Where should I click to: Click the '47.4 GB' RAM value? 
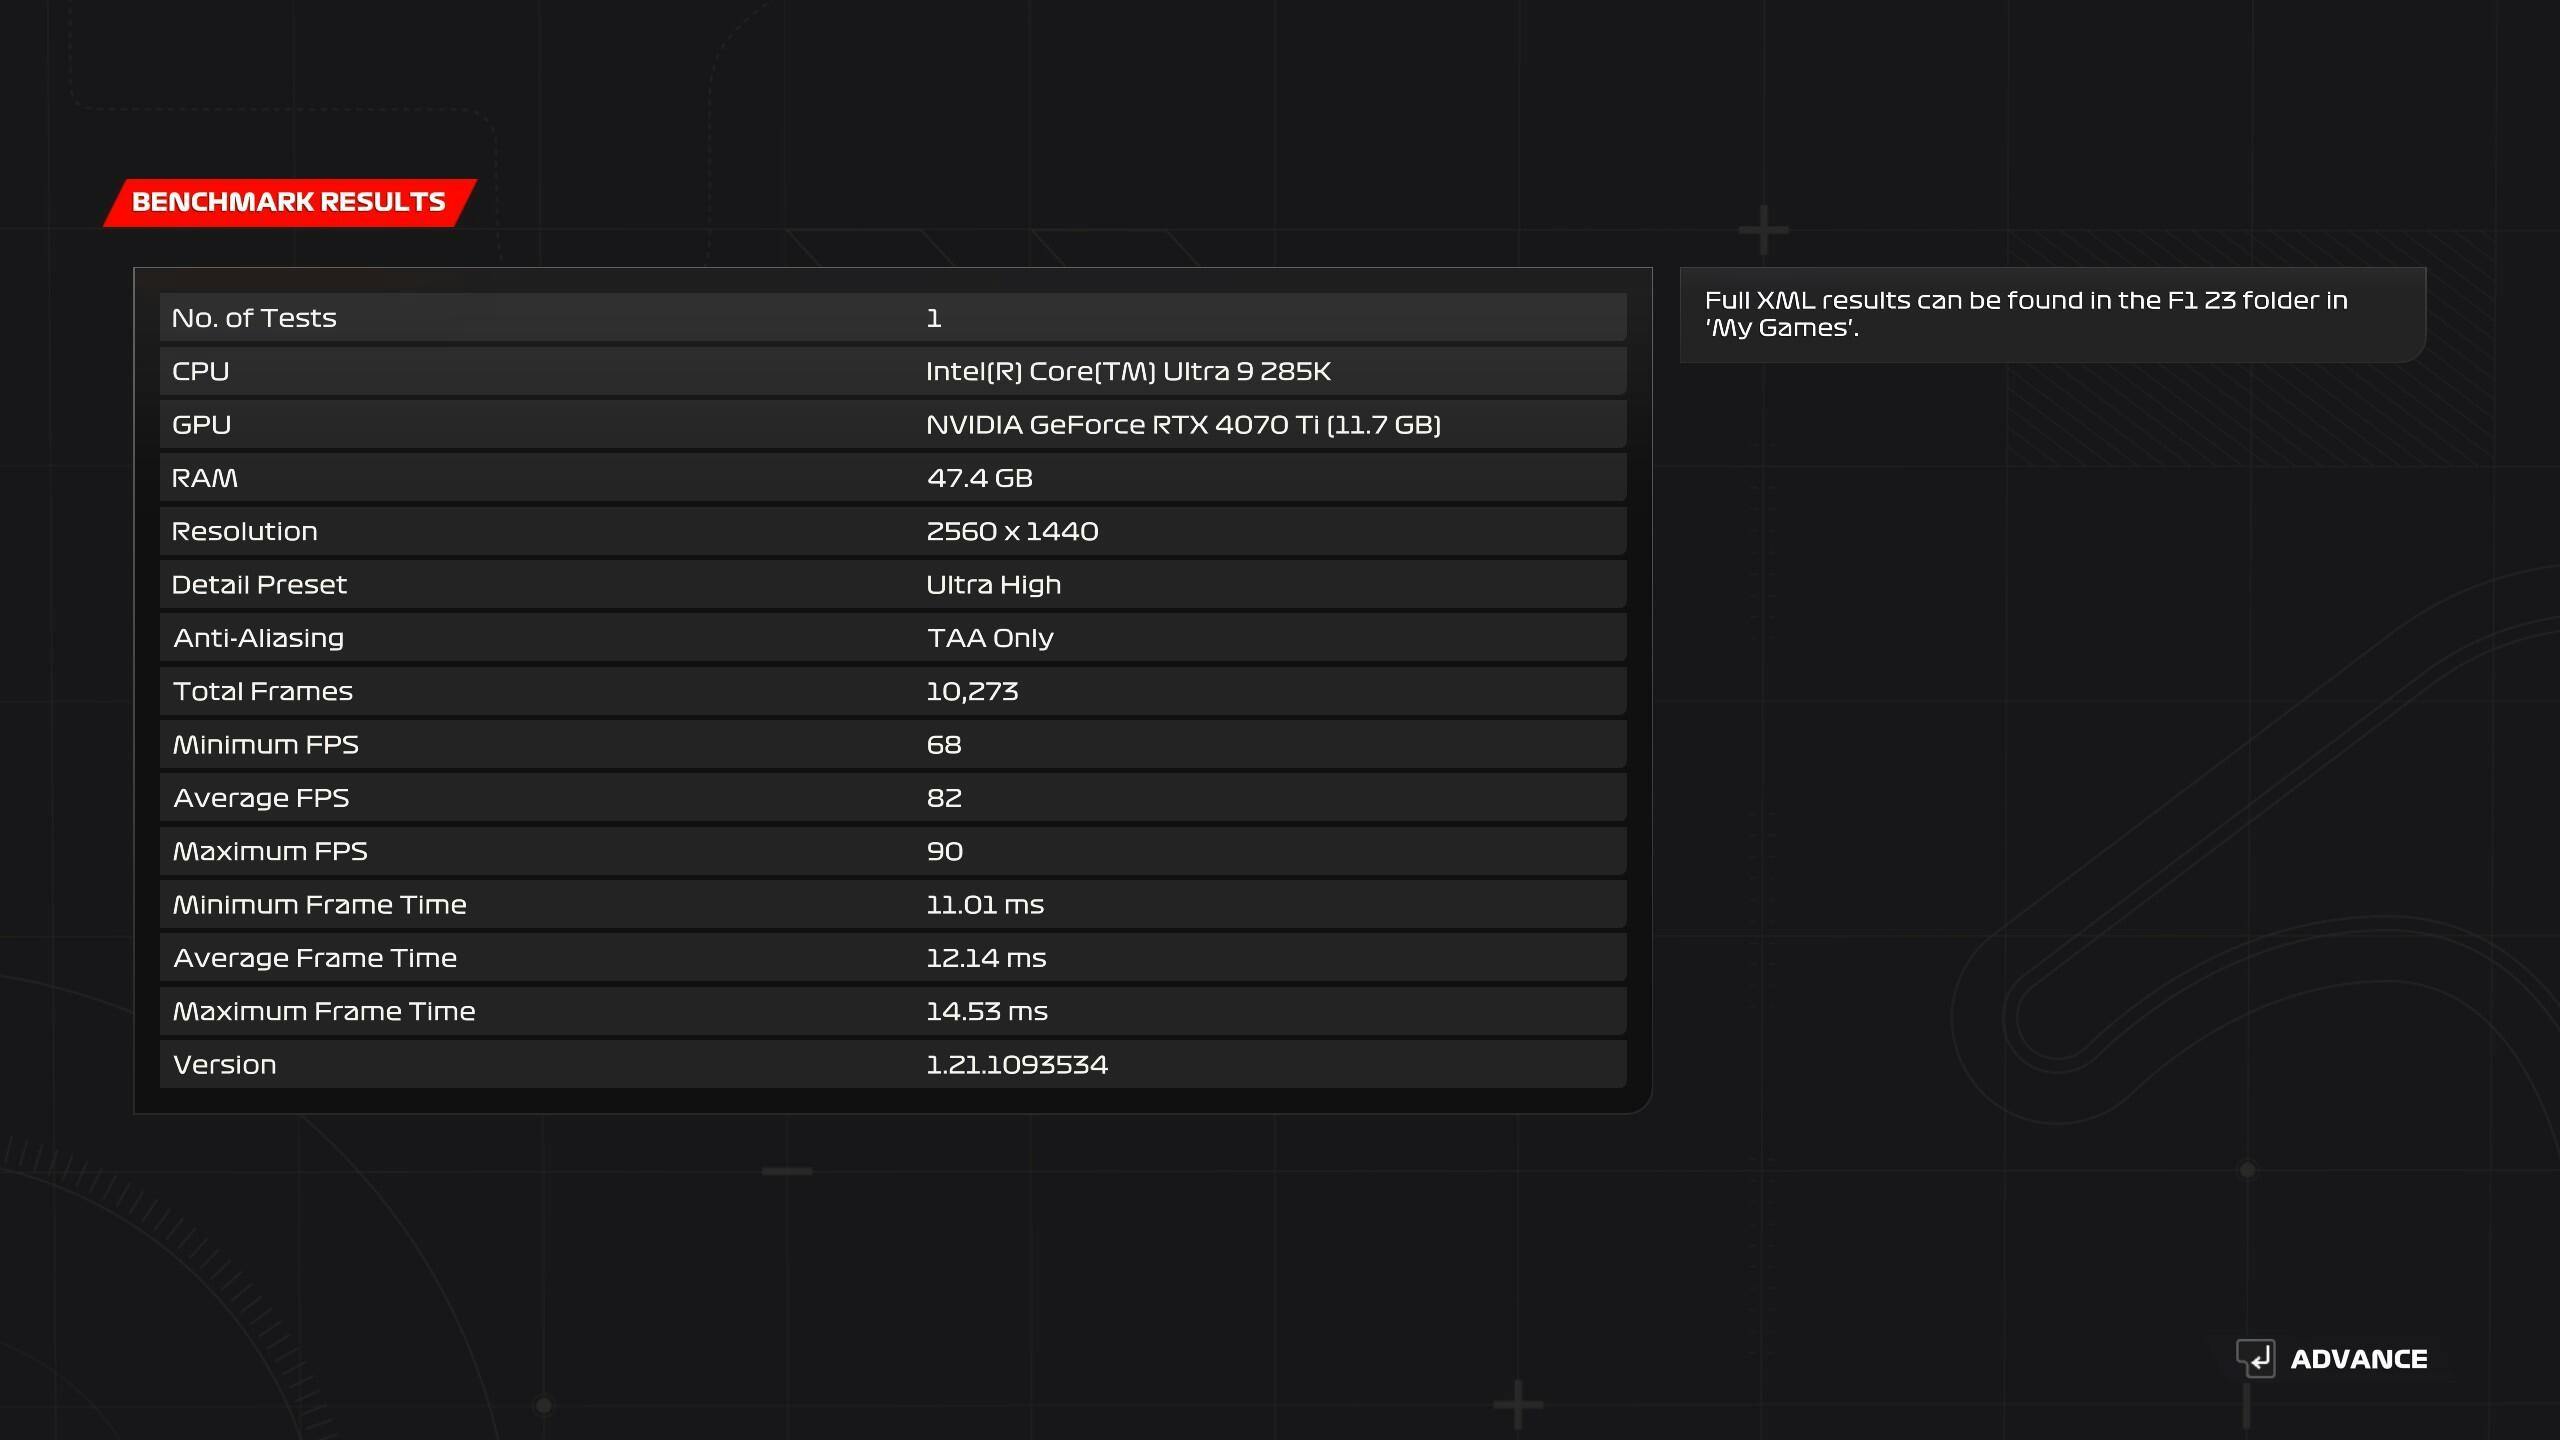(x=980, y=478)
